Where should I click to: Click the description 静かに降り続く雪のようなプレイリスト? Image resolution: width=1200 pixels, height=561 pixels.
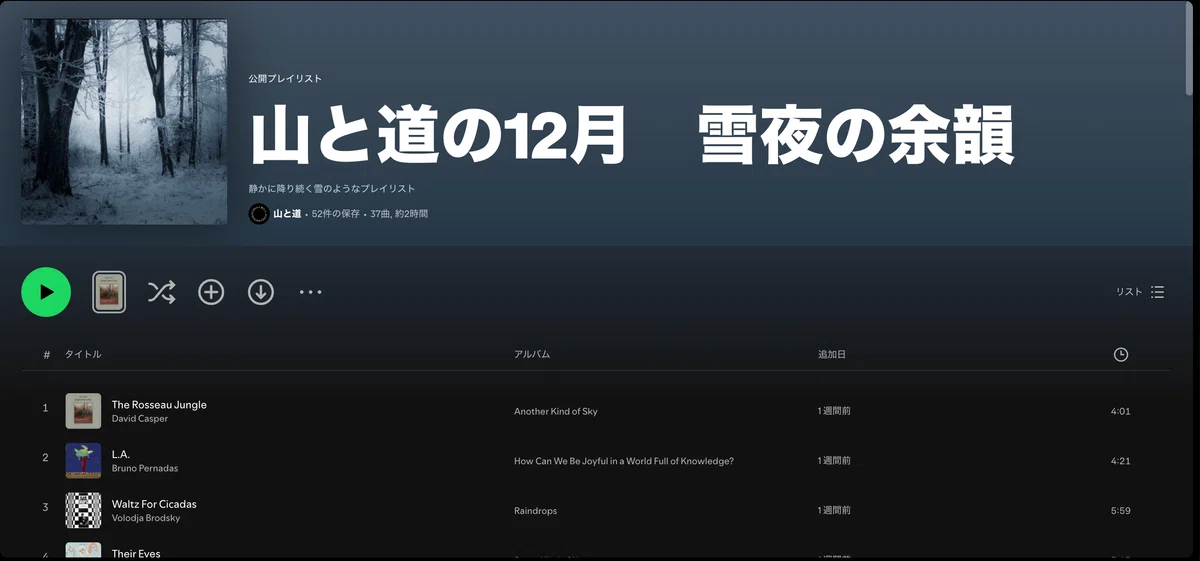332,188
